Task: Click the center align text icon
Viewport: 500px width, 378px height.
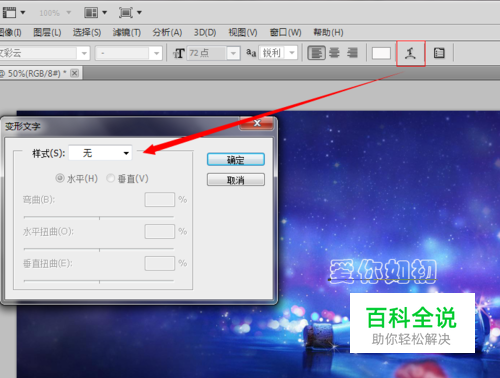Action: tap(334, 53)
